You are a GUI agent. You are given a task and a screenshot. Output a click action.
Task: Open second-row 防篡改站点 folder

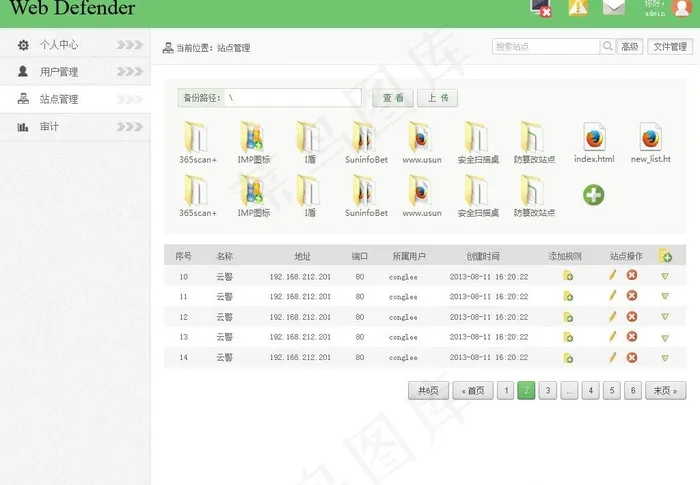(534, 196)
